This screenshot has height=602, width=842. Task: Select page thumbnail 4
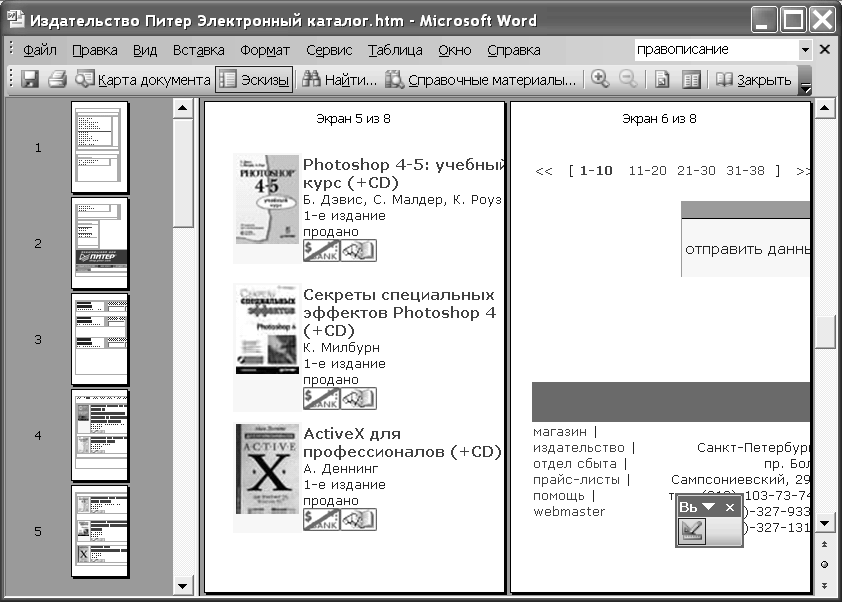click(x=100, y=436)
